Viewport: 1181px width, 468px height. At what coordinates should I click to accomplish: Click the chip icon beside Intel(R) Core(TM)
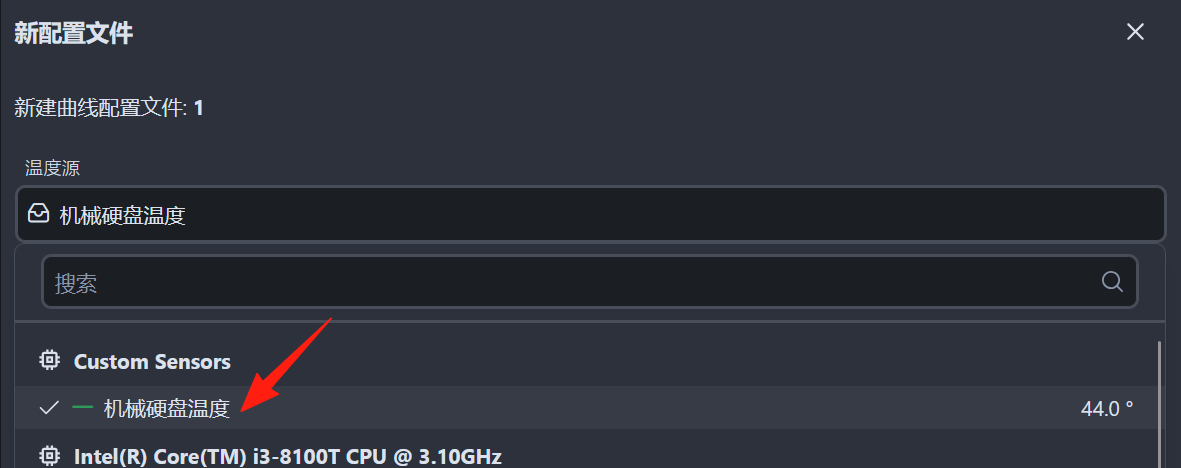pos(50,456)
